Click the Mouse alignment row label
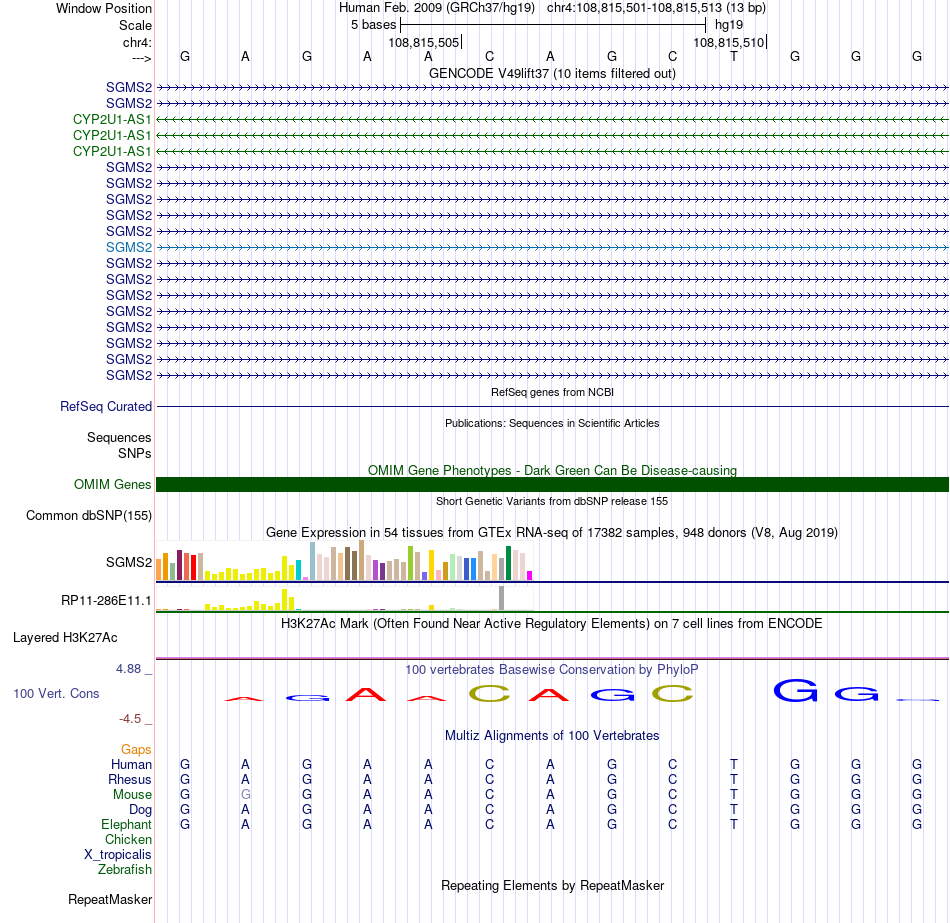 point(132,795)
